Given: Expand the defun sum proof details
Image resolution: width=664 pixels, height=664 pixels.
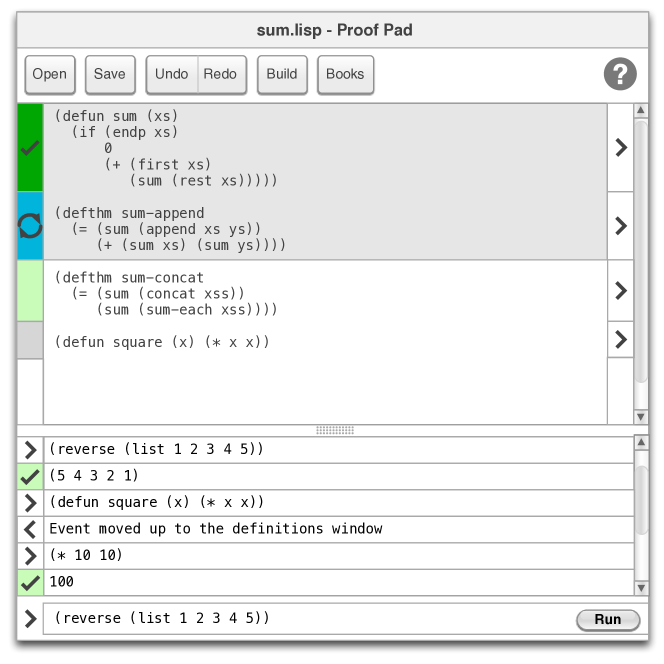Looking at the screenshot, I should tap(620, 148).
